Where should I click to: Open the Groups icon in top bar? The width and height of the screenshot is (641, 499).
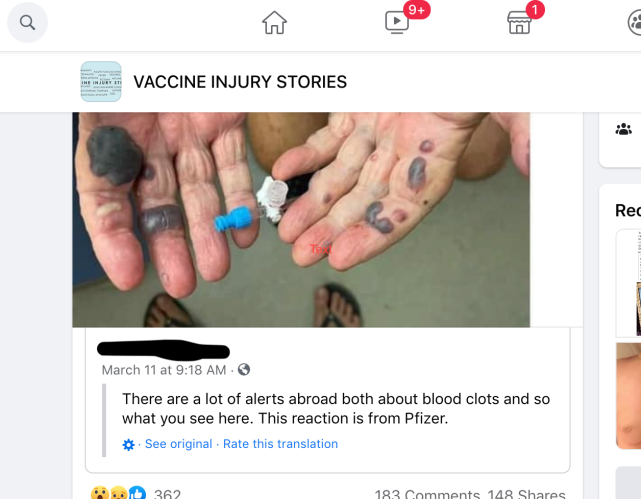click(635, 22)
